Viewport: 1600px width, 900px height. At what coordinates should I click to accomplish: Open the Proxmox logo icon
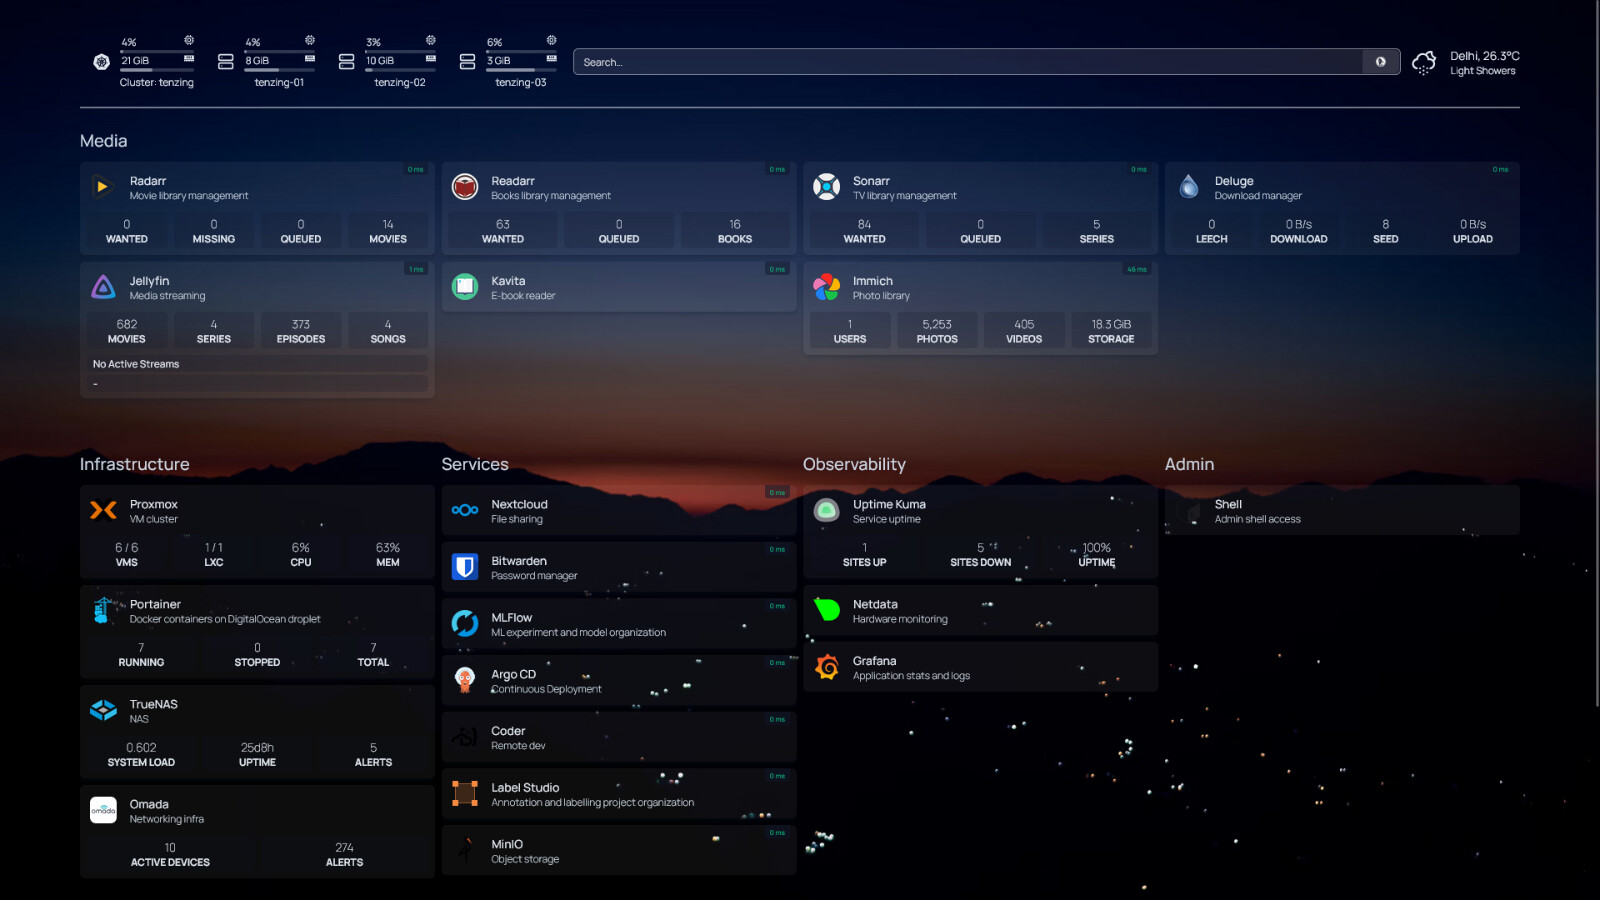pyautogui.click(x=103, y=510)
